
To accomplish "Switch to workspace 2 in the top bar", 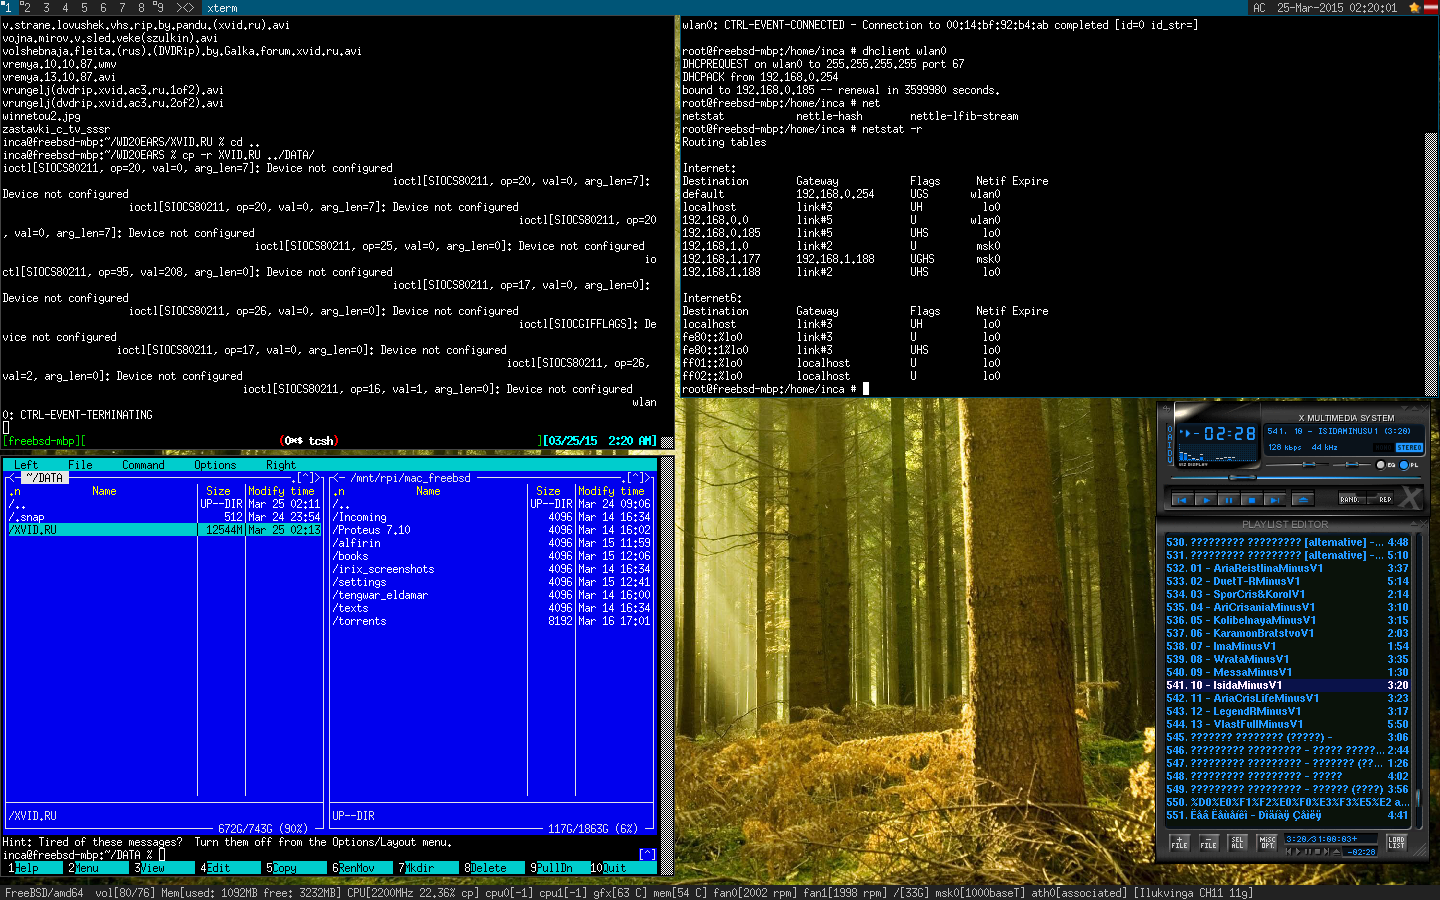I will pos(26,7).
